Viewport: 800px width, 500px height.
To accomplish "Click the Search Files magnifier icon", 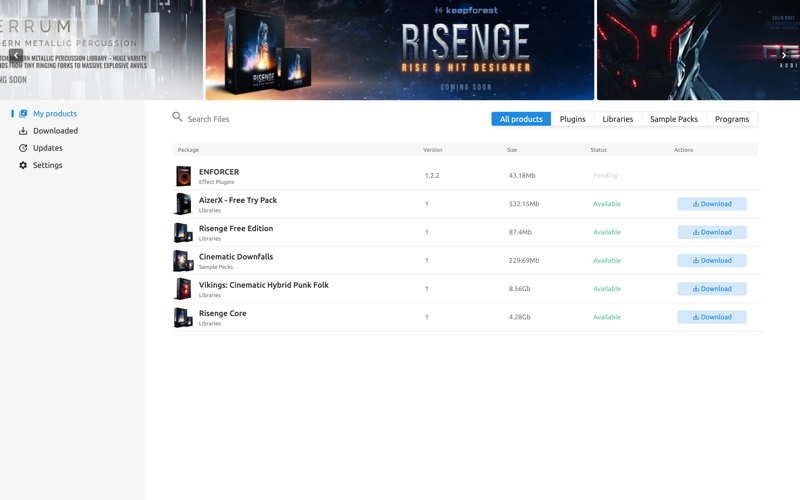I will point(177,117).
